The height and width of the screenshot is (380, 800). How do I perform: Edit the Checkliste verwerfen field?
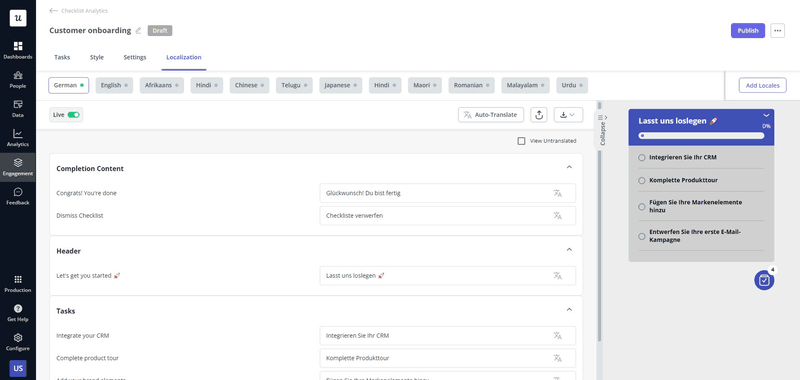[447, 216]
